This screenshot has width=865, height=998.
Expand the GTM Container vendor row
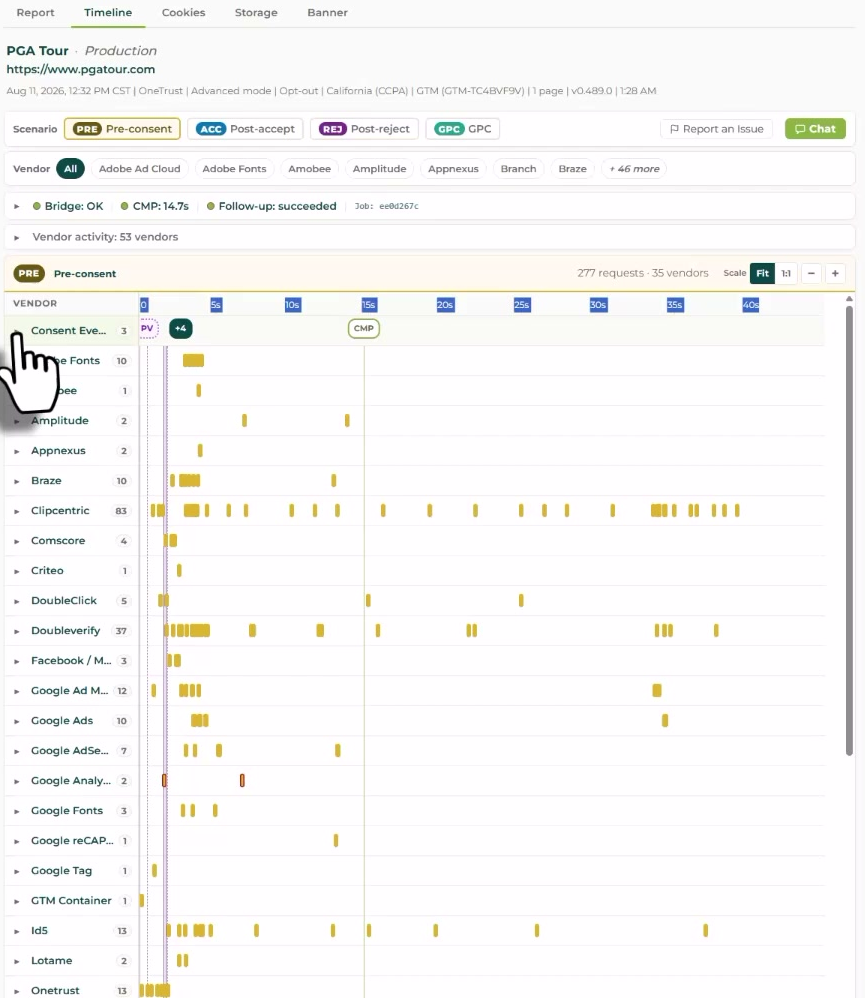17,901
